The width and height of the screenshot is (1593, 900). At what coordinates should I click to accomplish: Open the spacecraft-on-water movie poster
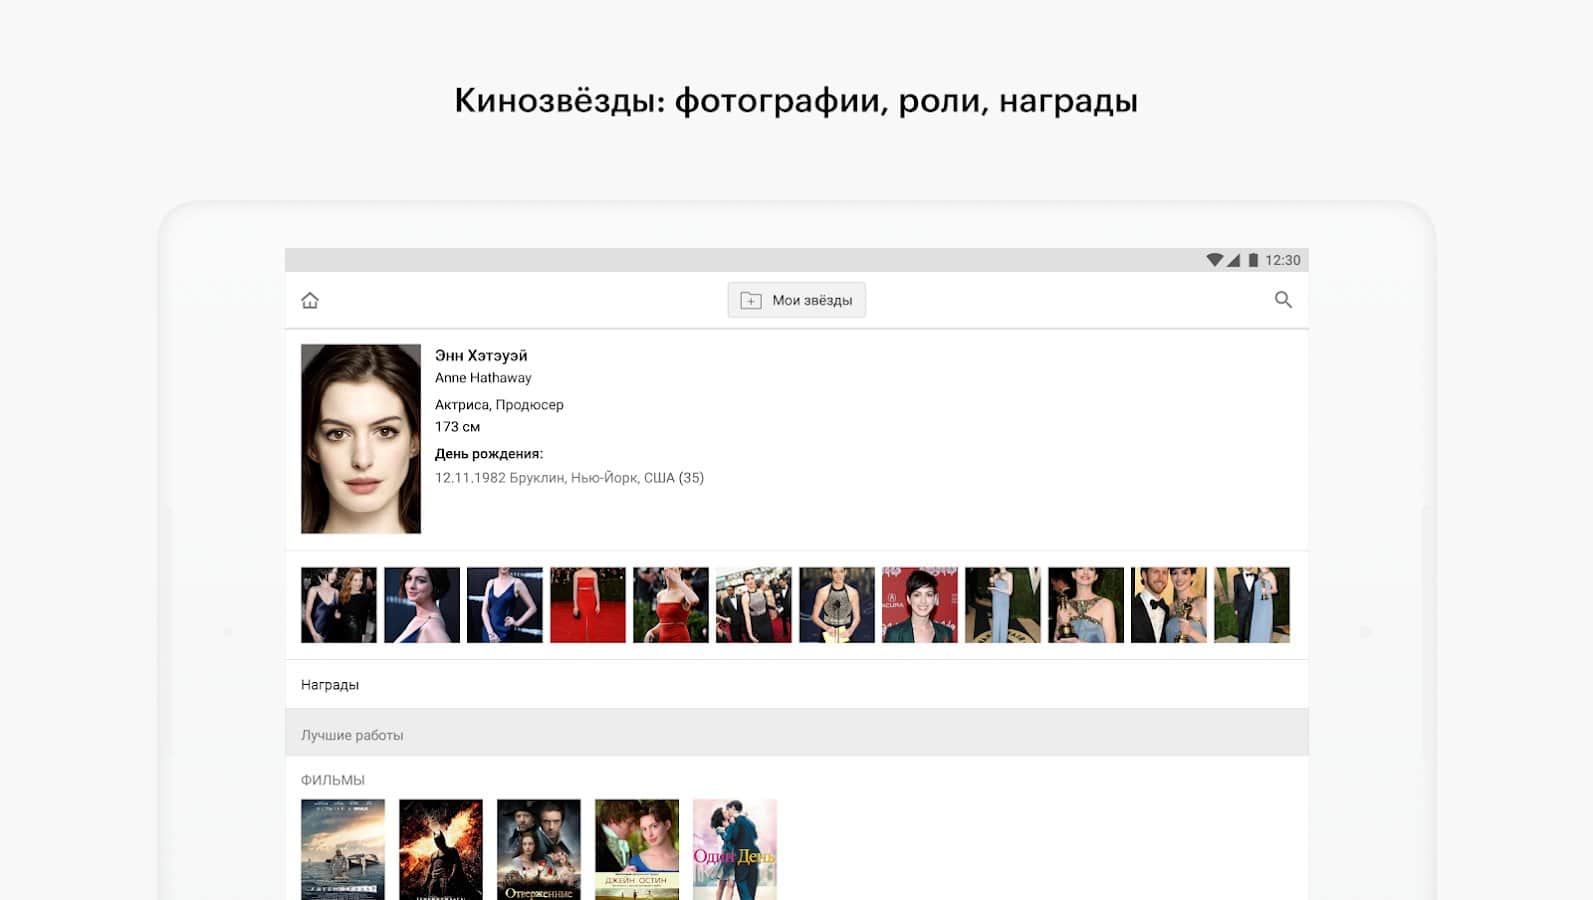point(343,849)
